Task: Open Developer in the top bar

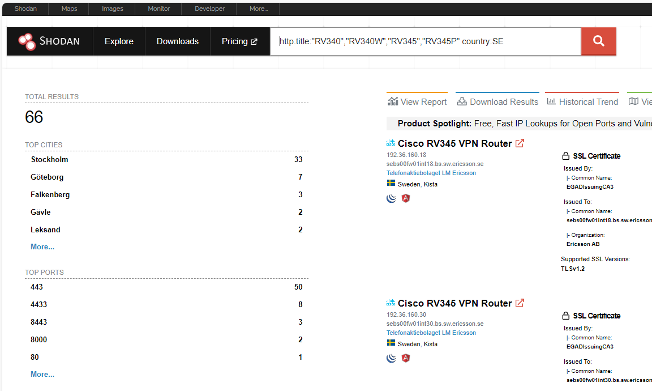Action: [210, 9]
